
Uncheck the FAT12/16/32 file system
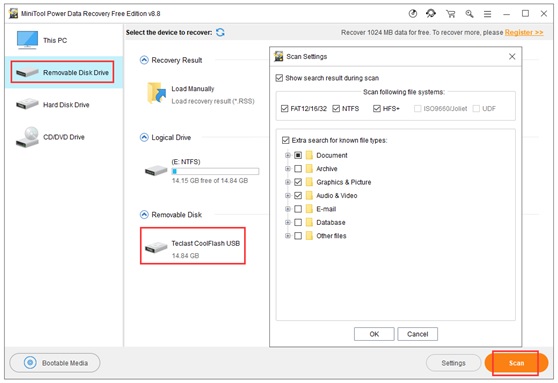click(284, 109)
